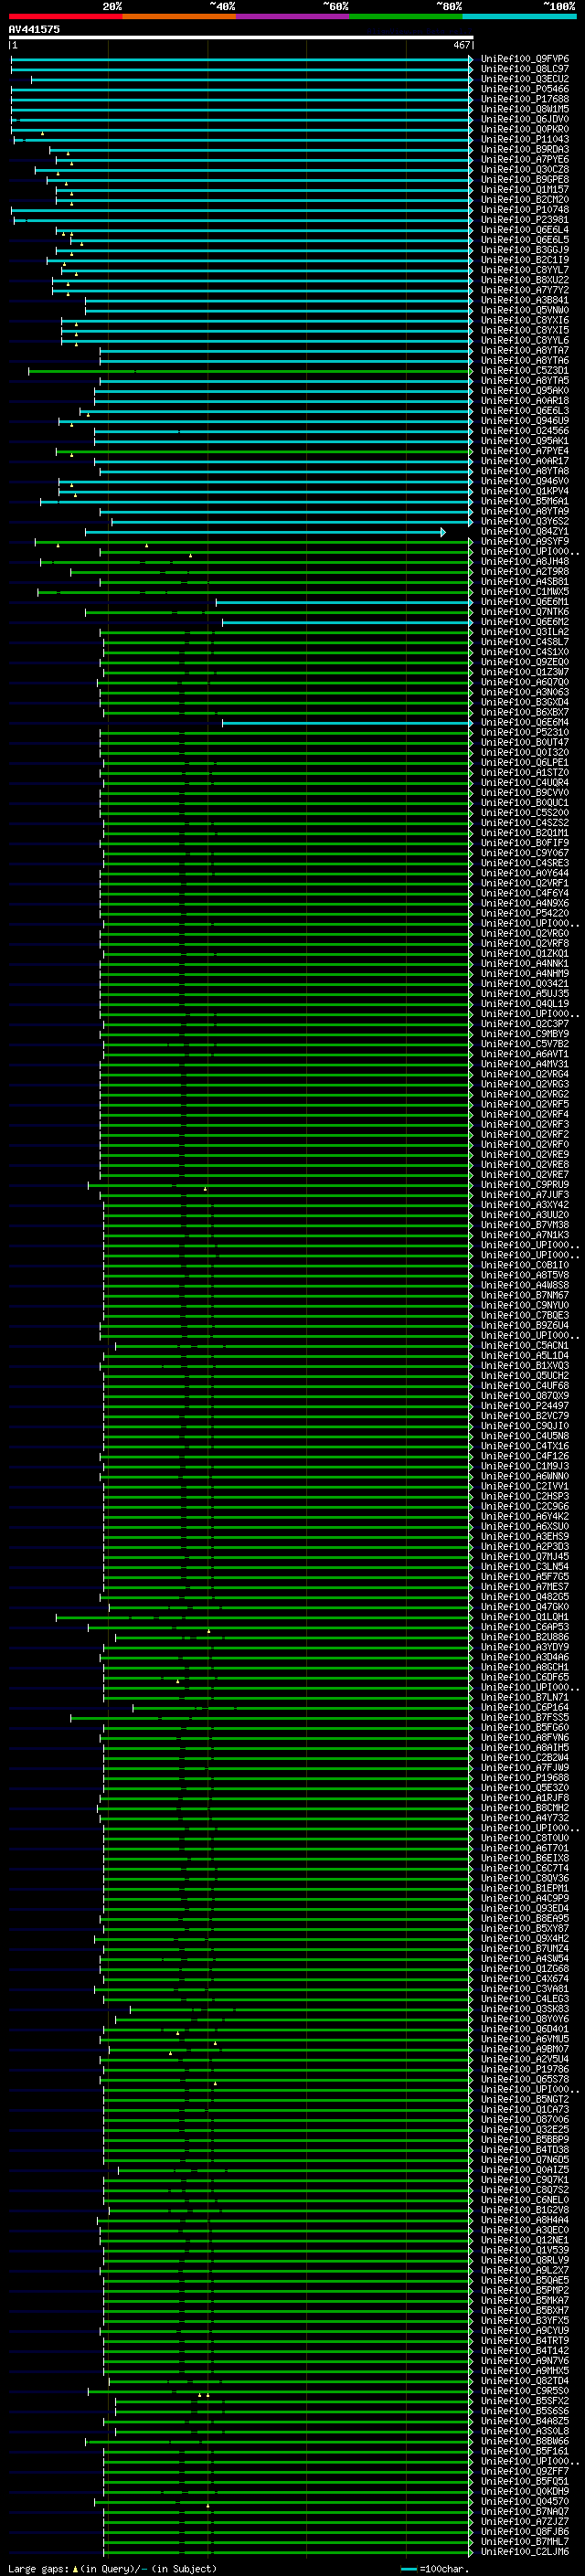Screen dimensions: 585x2576
Task: Select the UniRef100_Q0PKR0 entry
Action: [x=525, y=129]
